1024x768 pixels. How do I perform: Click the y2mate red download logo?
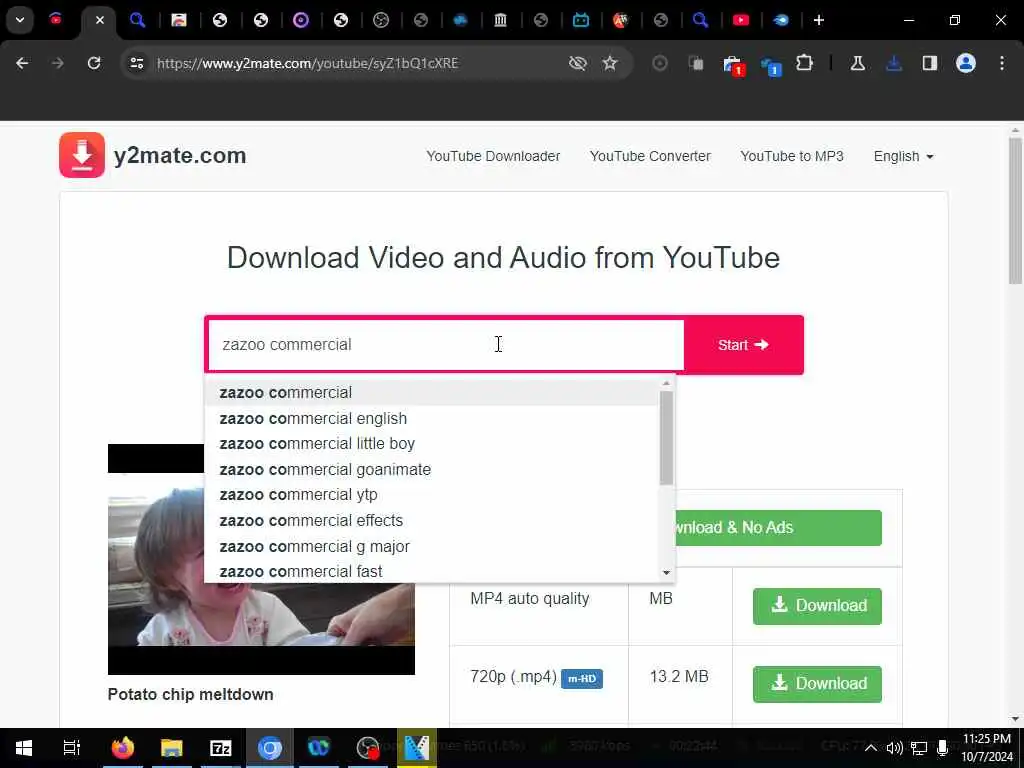pyautogui.click(x=82, y=155)
